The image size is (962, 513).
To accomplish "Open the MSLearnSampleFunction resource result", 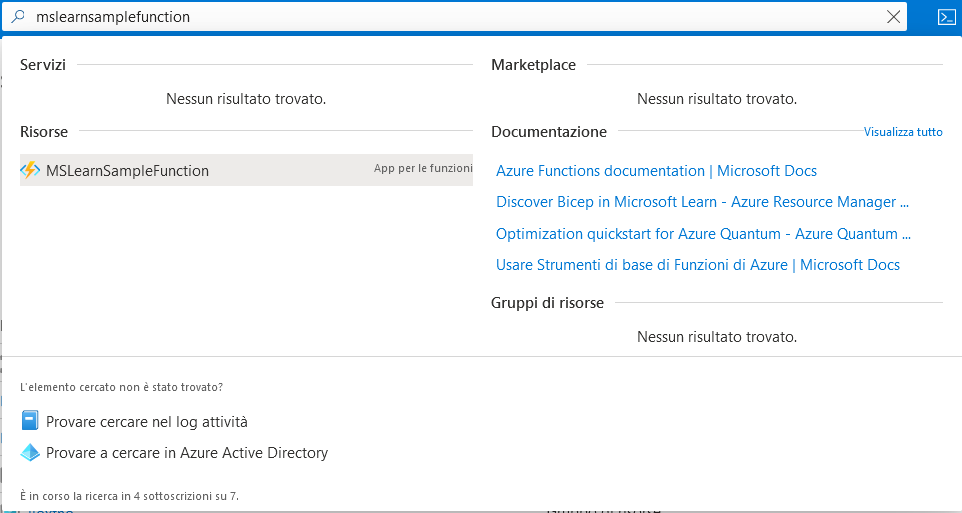I will coord(128,171).
